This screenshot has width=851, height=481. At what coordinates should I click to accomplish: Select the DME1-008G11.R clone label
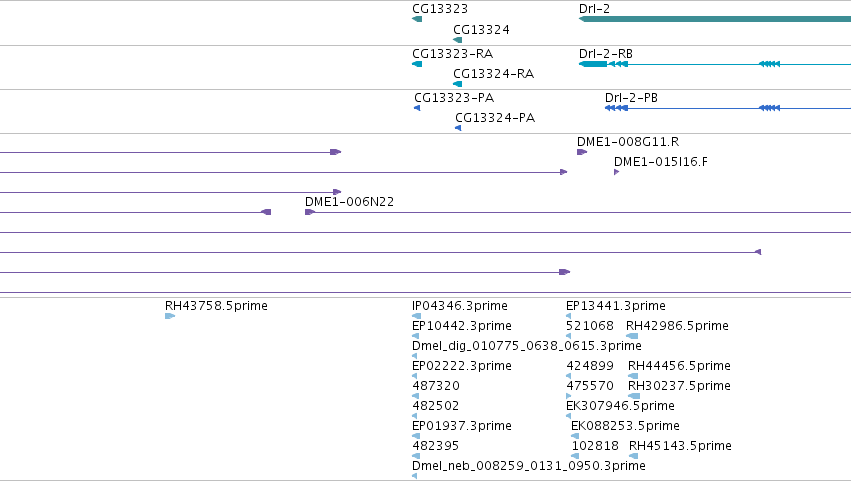[628, 142]
